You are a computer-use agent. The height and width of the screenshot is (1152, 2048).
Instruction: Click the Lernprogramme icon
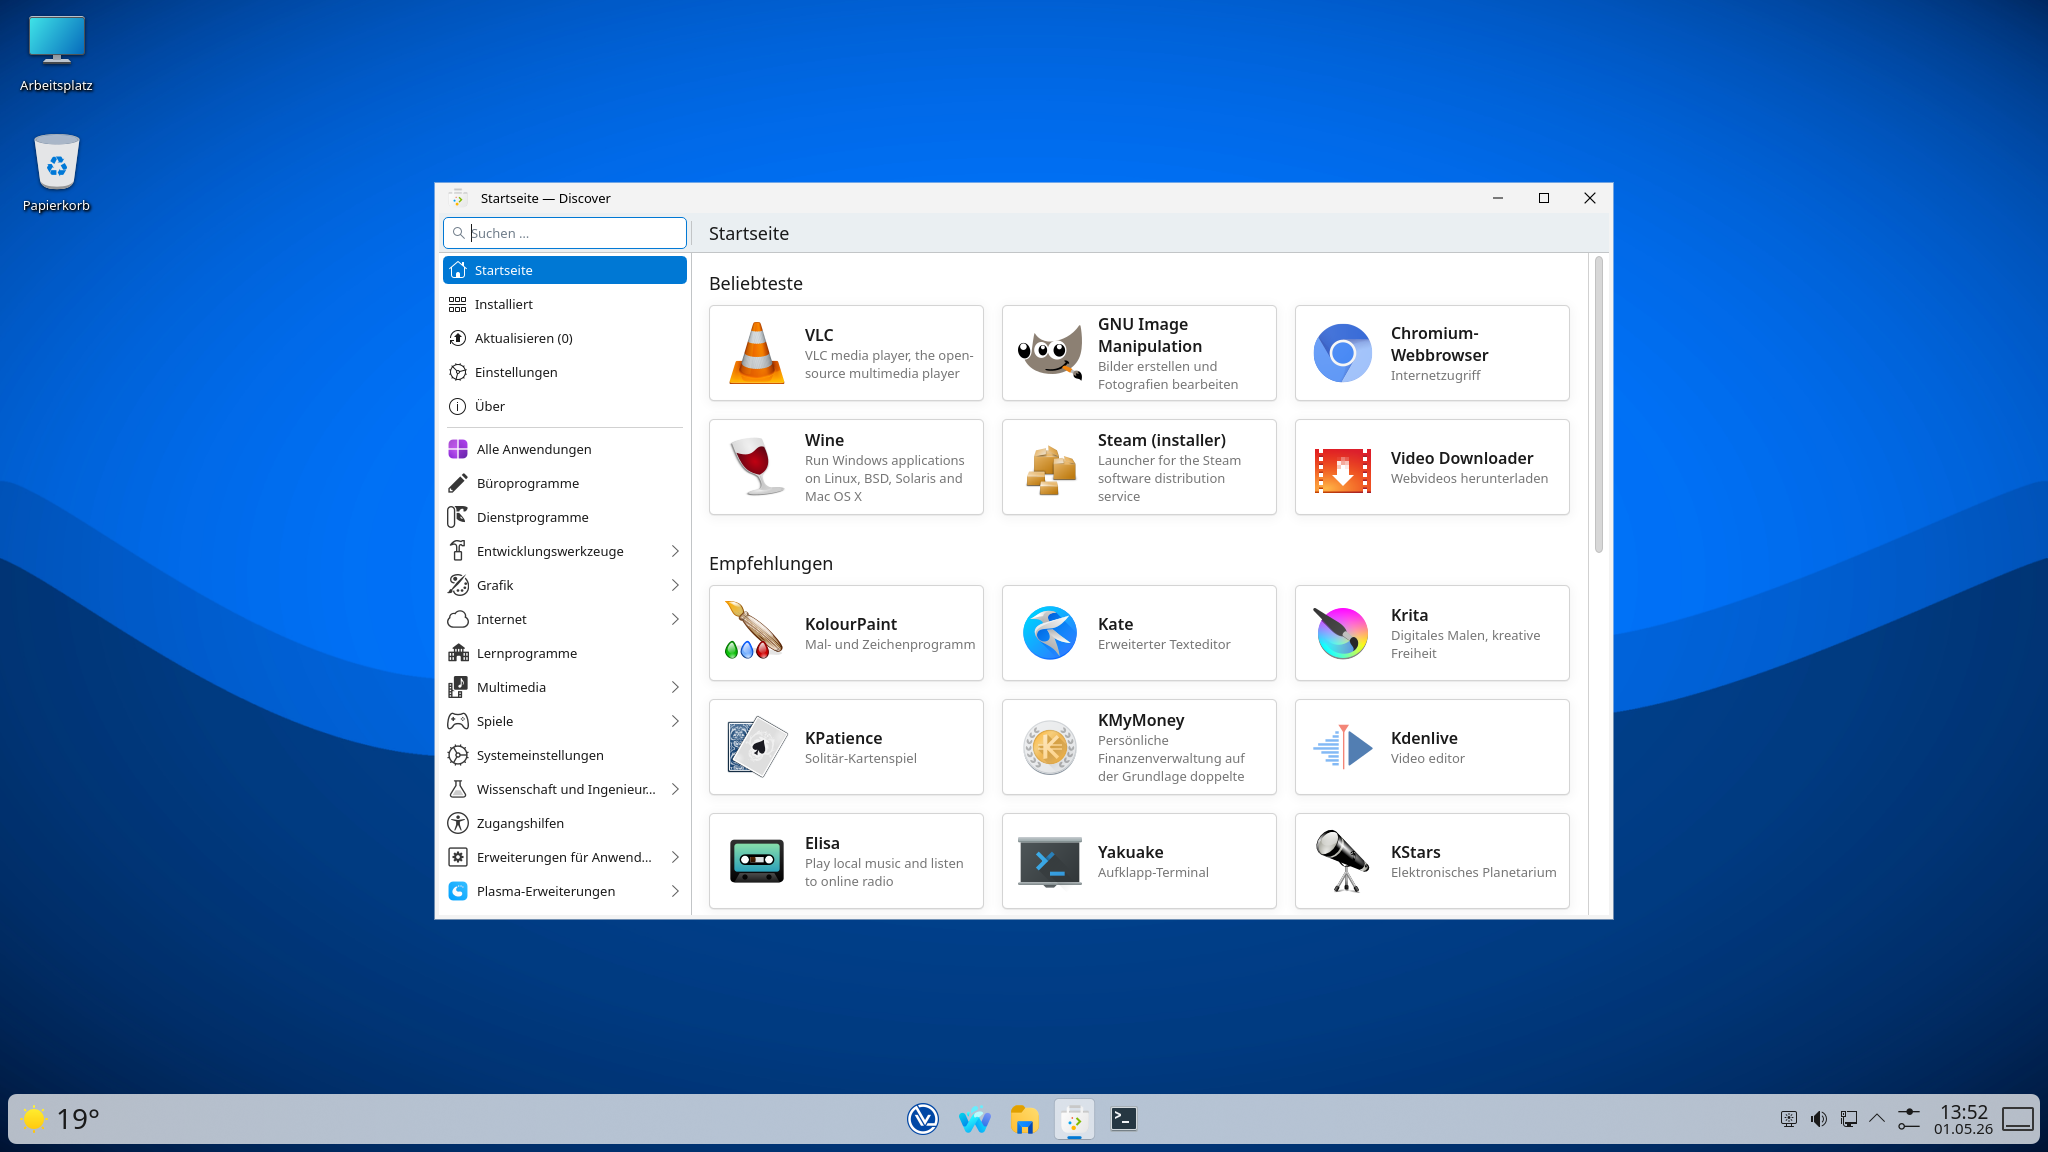458,653
